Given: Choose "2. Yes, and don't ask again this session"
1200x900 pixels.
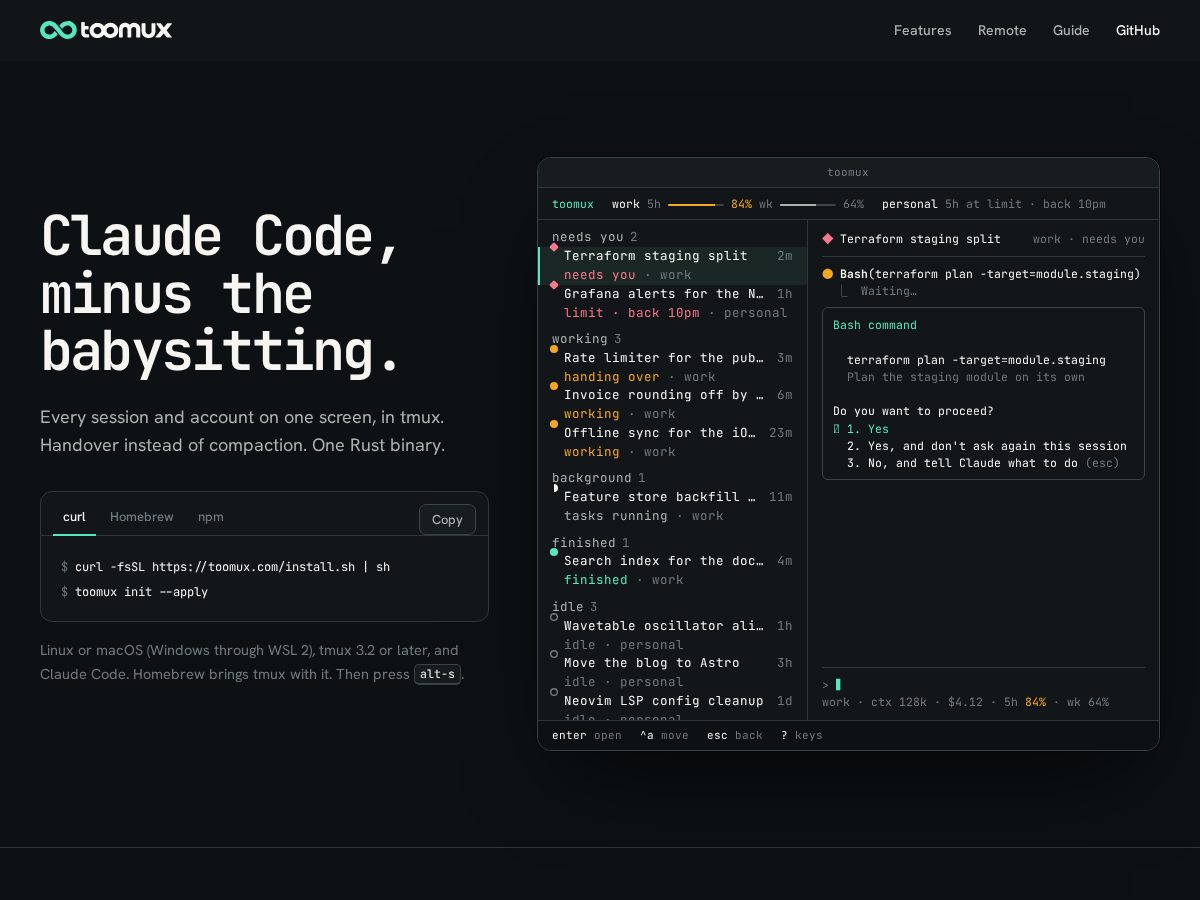Looking at the screenshot, I should (x=987, y=446).
